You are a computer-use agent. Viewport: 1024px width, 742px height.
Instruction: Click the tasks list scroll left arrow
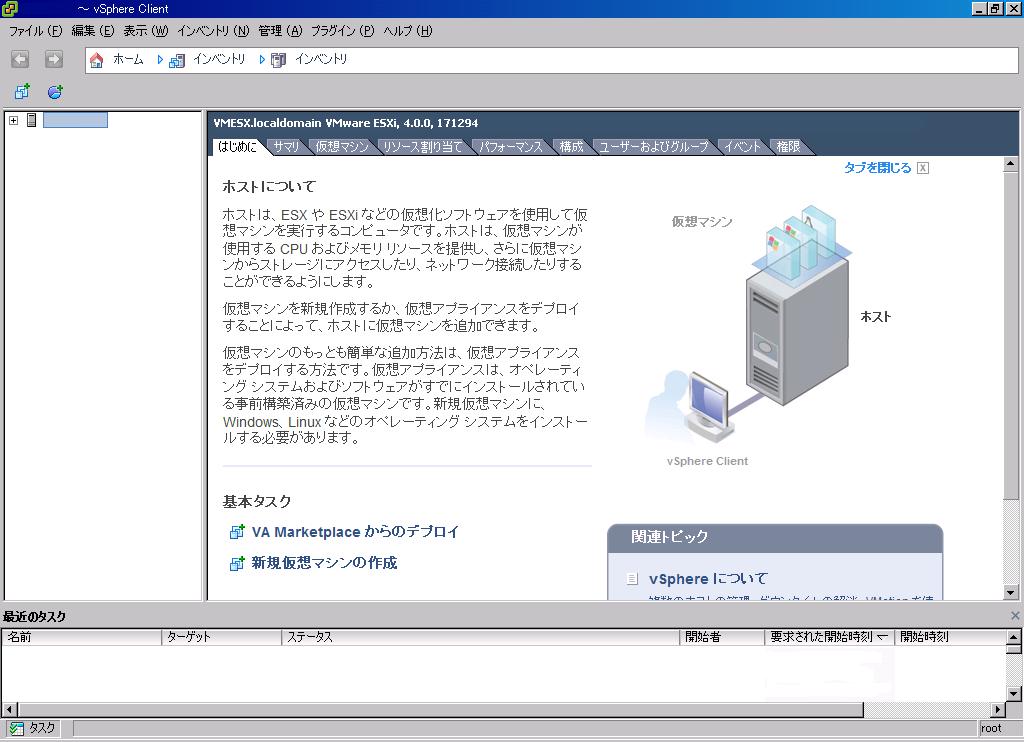(8, 709)
